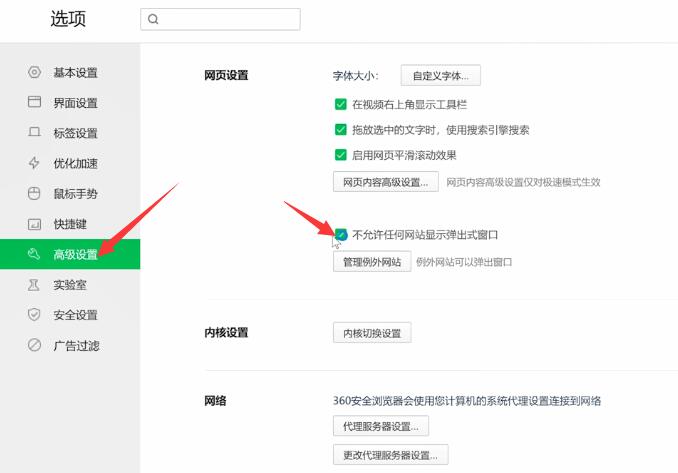Click the 例外网站可以弹出窗口 hint text
The width and height of the screenshot is (678, 473).
pyautogui.click(x=464, y=262)
